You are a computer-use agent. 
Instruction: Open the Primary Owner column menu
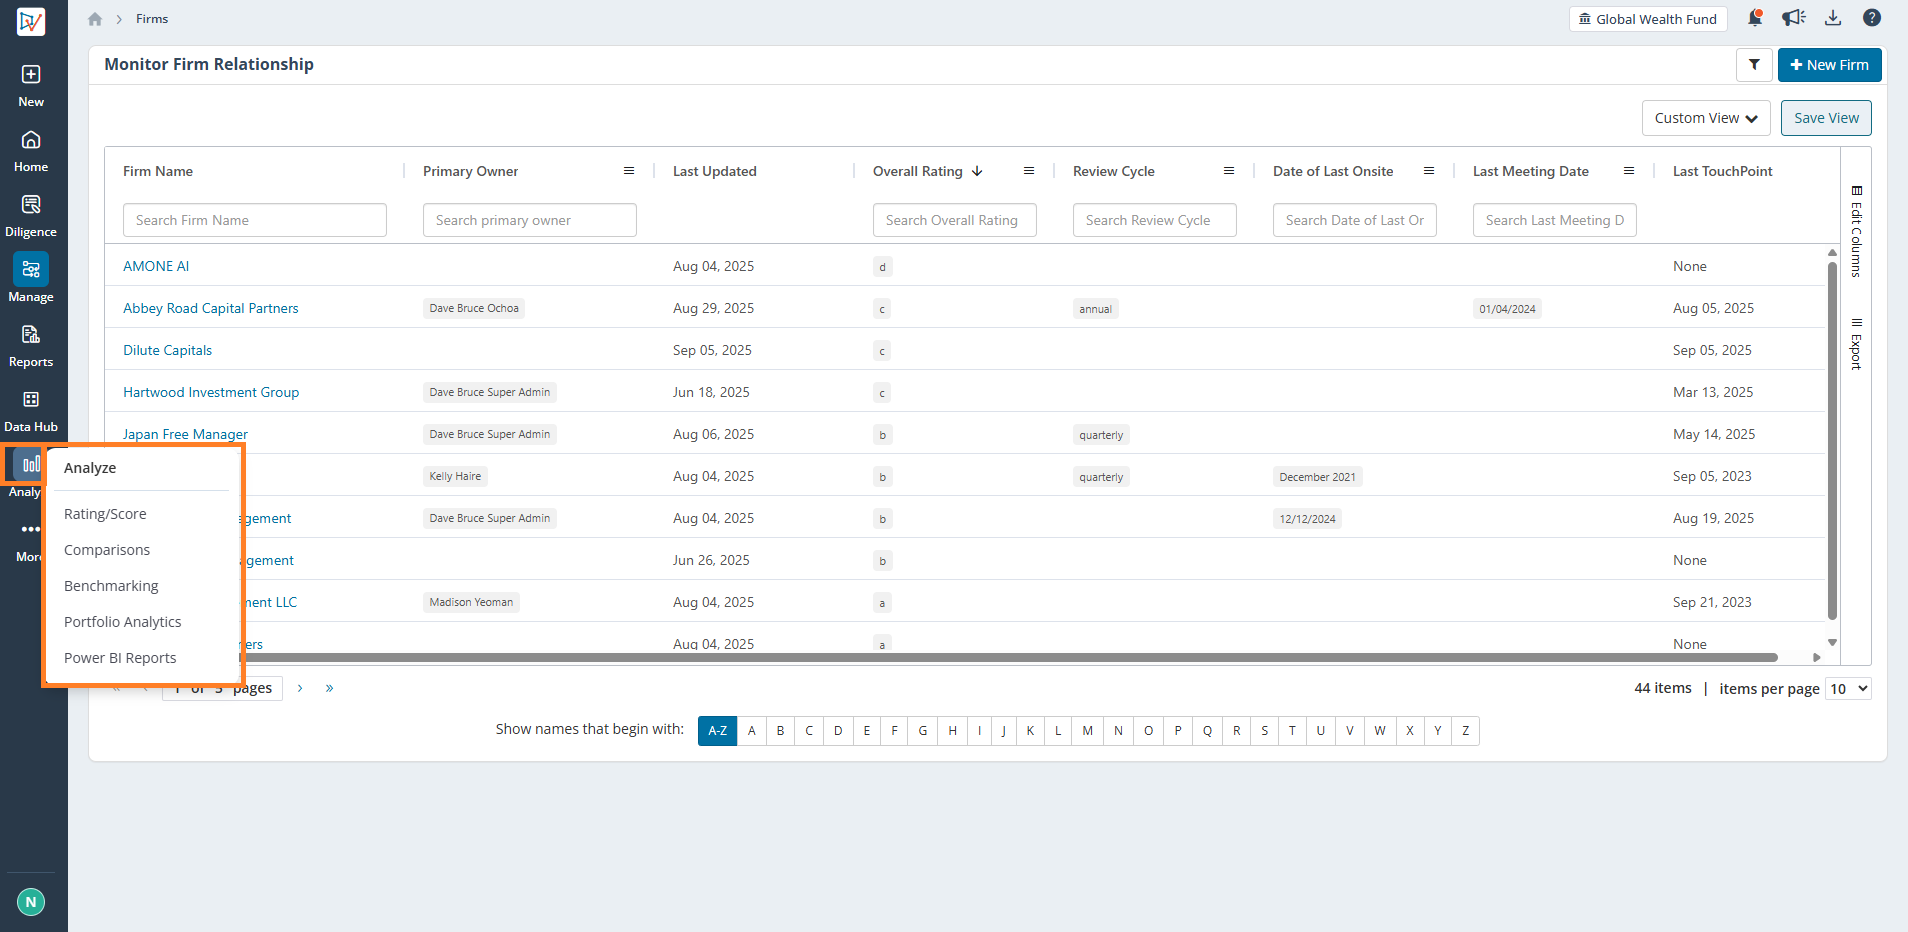(629, 171)
